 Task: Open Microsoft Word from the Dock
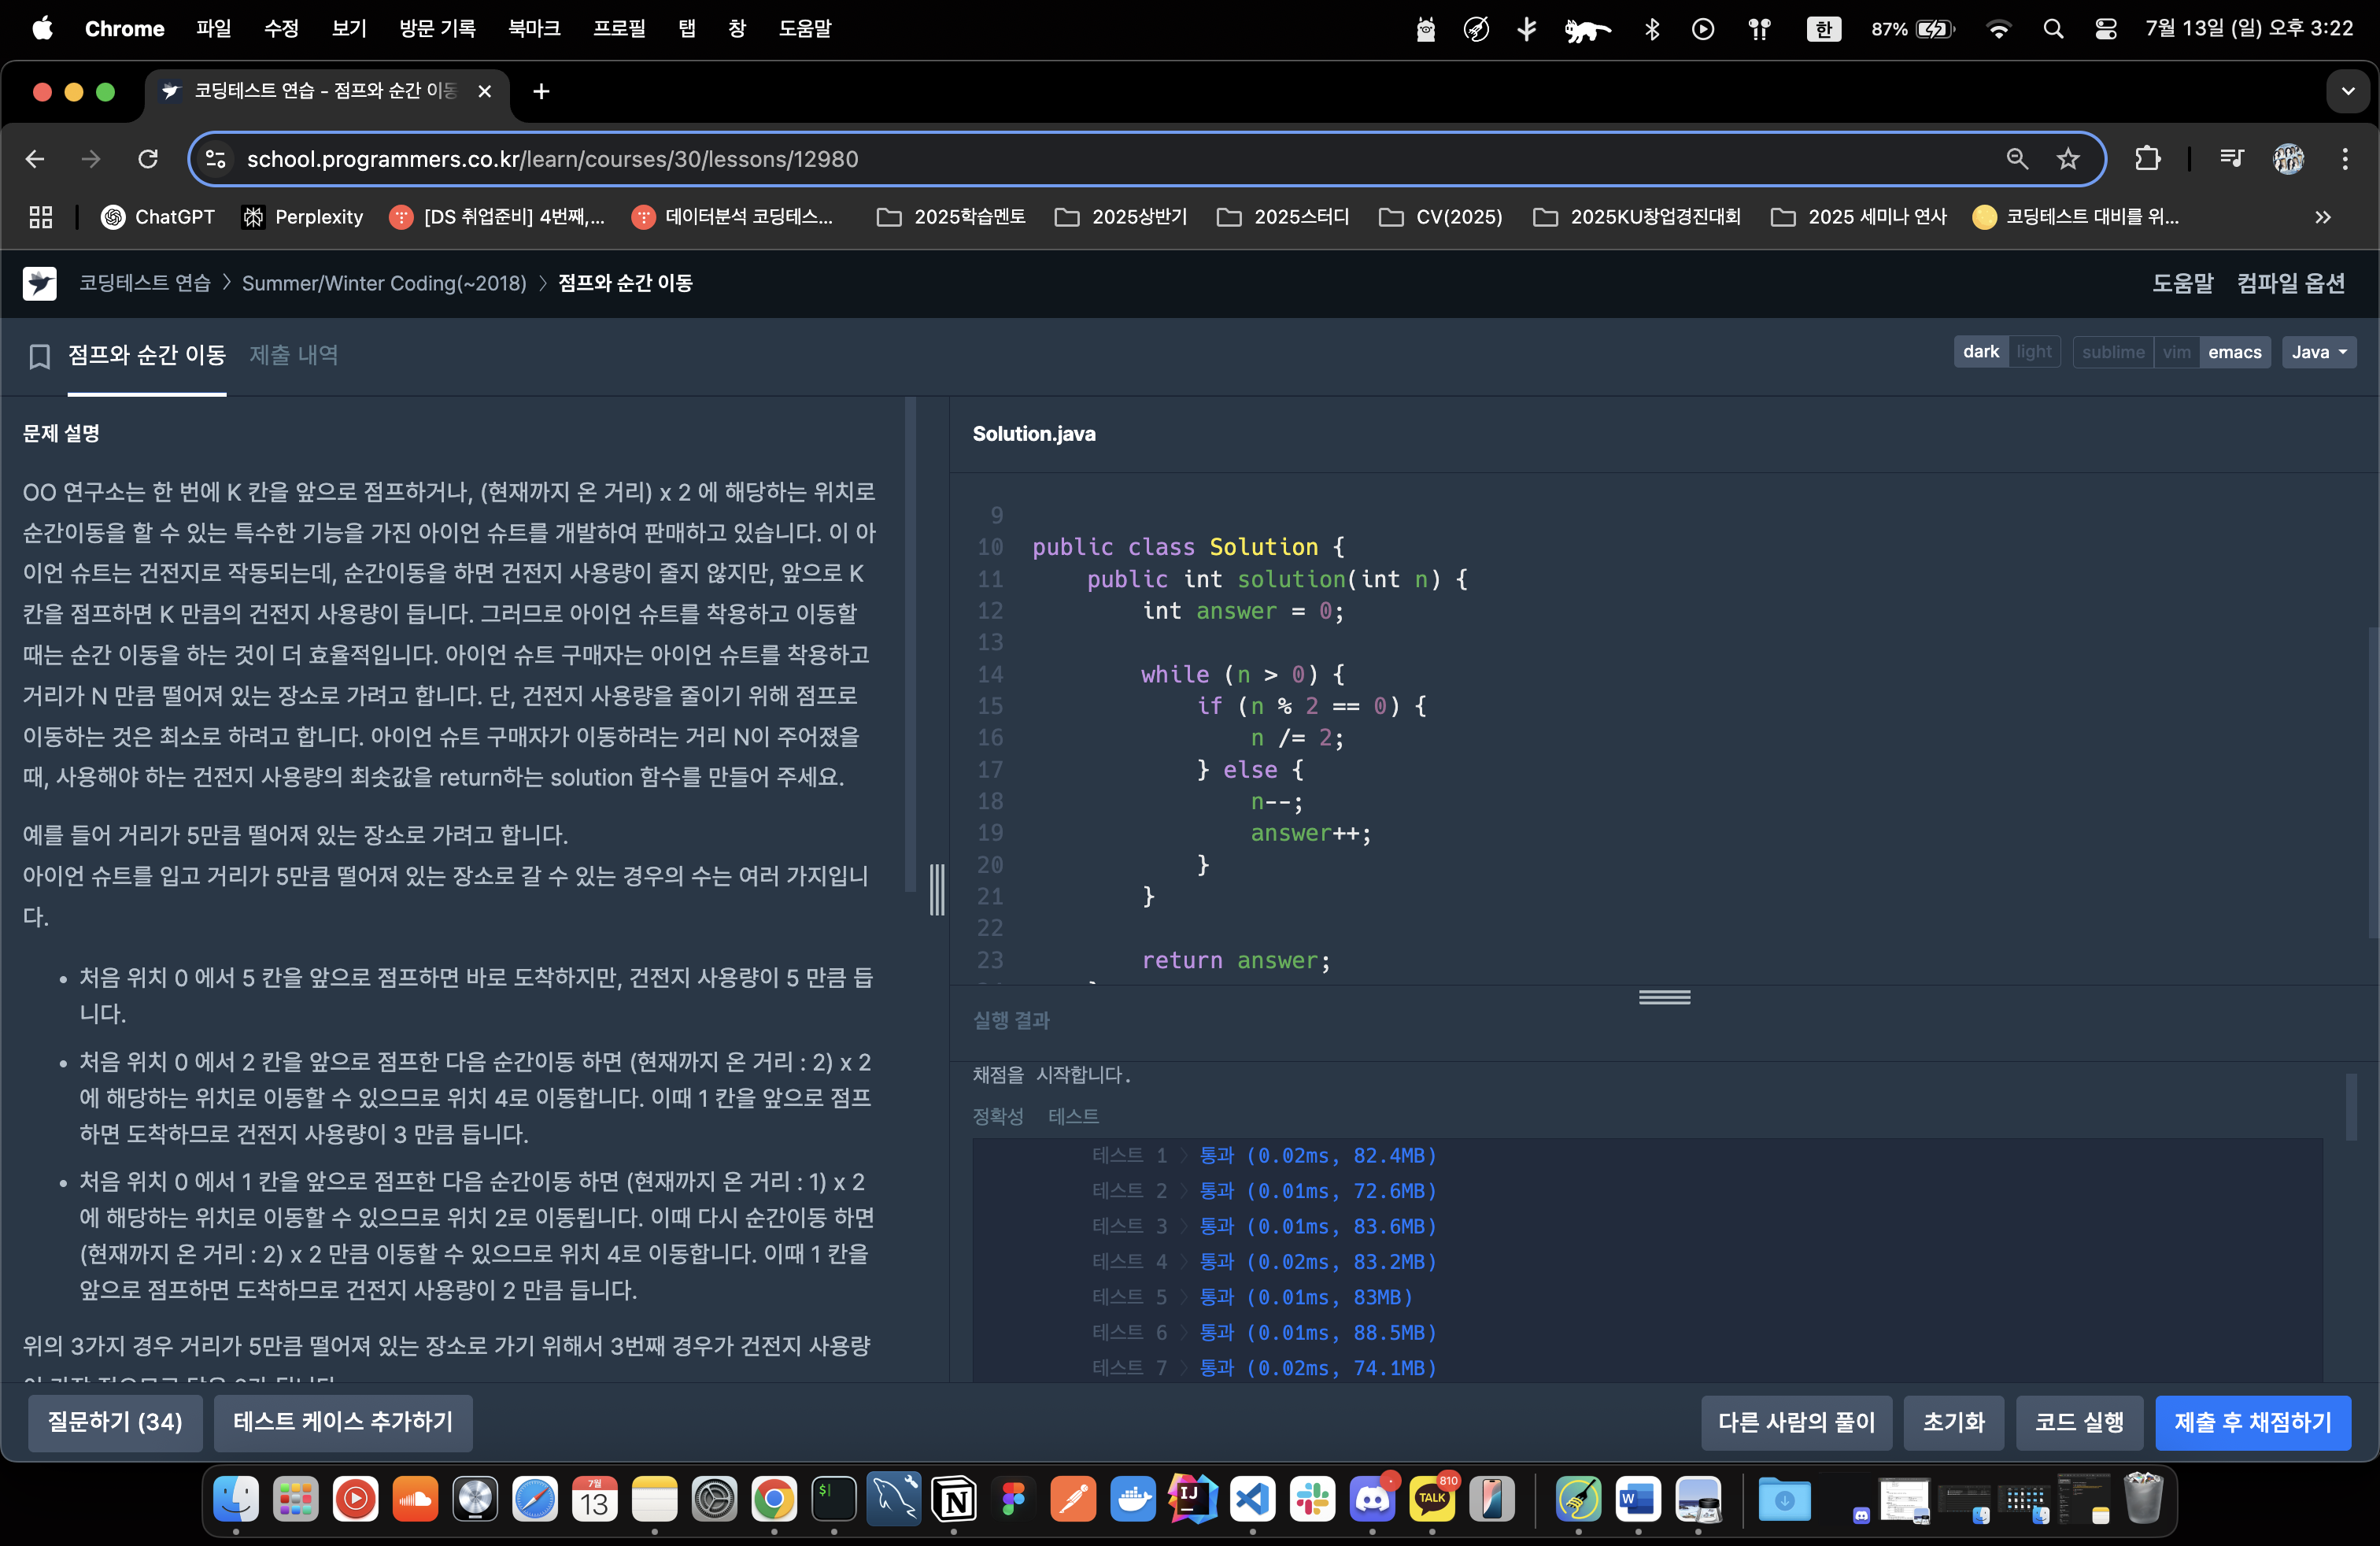click(x=1638, y=1499)
